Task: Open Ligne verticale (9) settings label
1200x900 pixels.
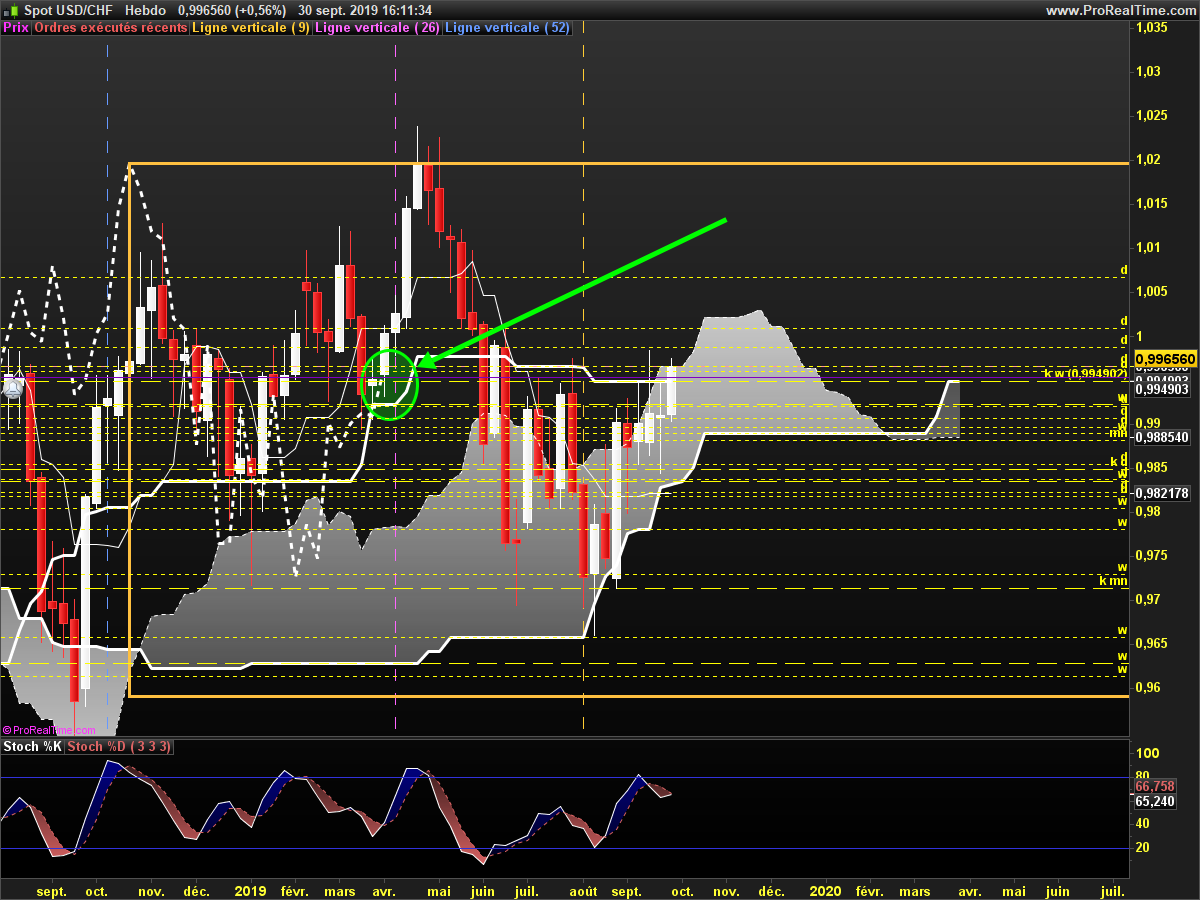Action: coord(252,28)
